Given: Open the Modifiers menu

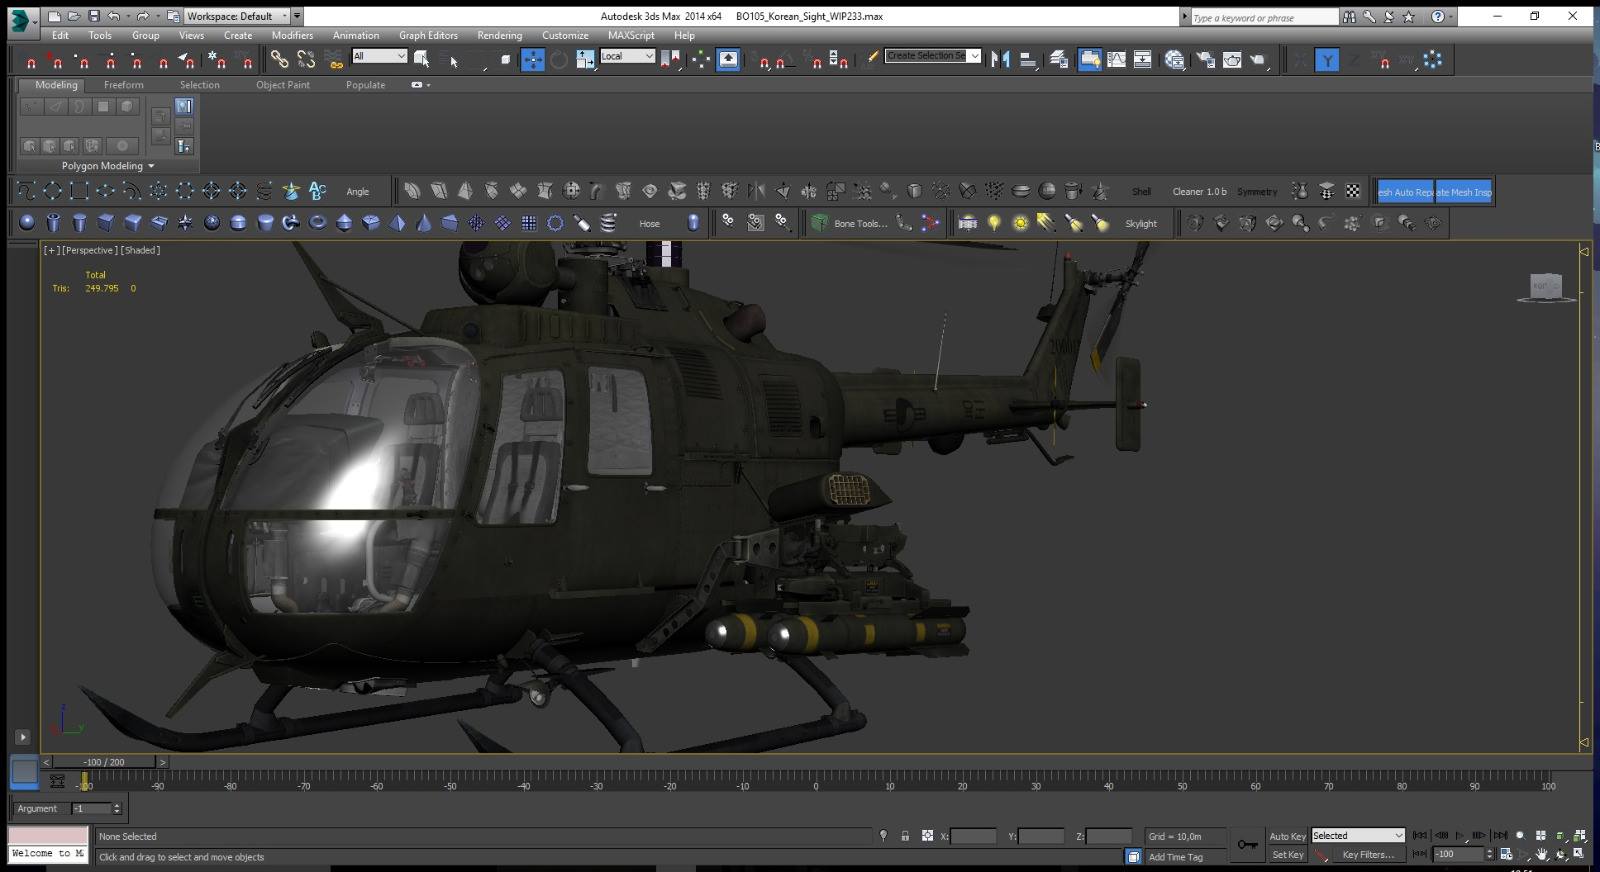Looking at the screenshot, I should (292, 35).
